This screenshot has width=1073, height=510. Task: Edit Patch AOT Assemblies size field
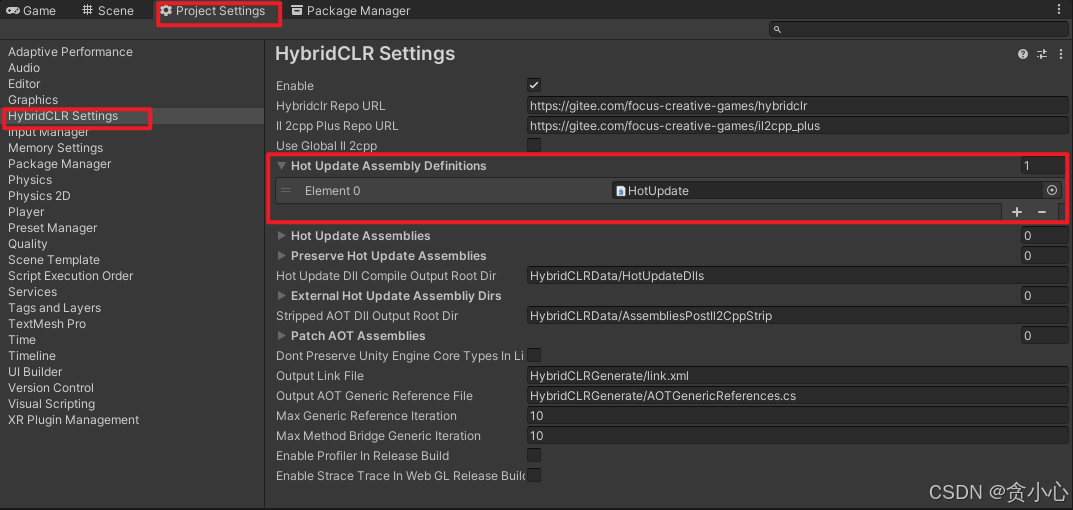(x=1044, y=335)
